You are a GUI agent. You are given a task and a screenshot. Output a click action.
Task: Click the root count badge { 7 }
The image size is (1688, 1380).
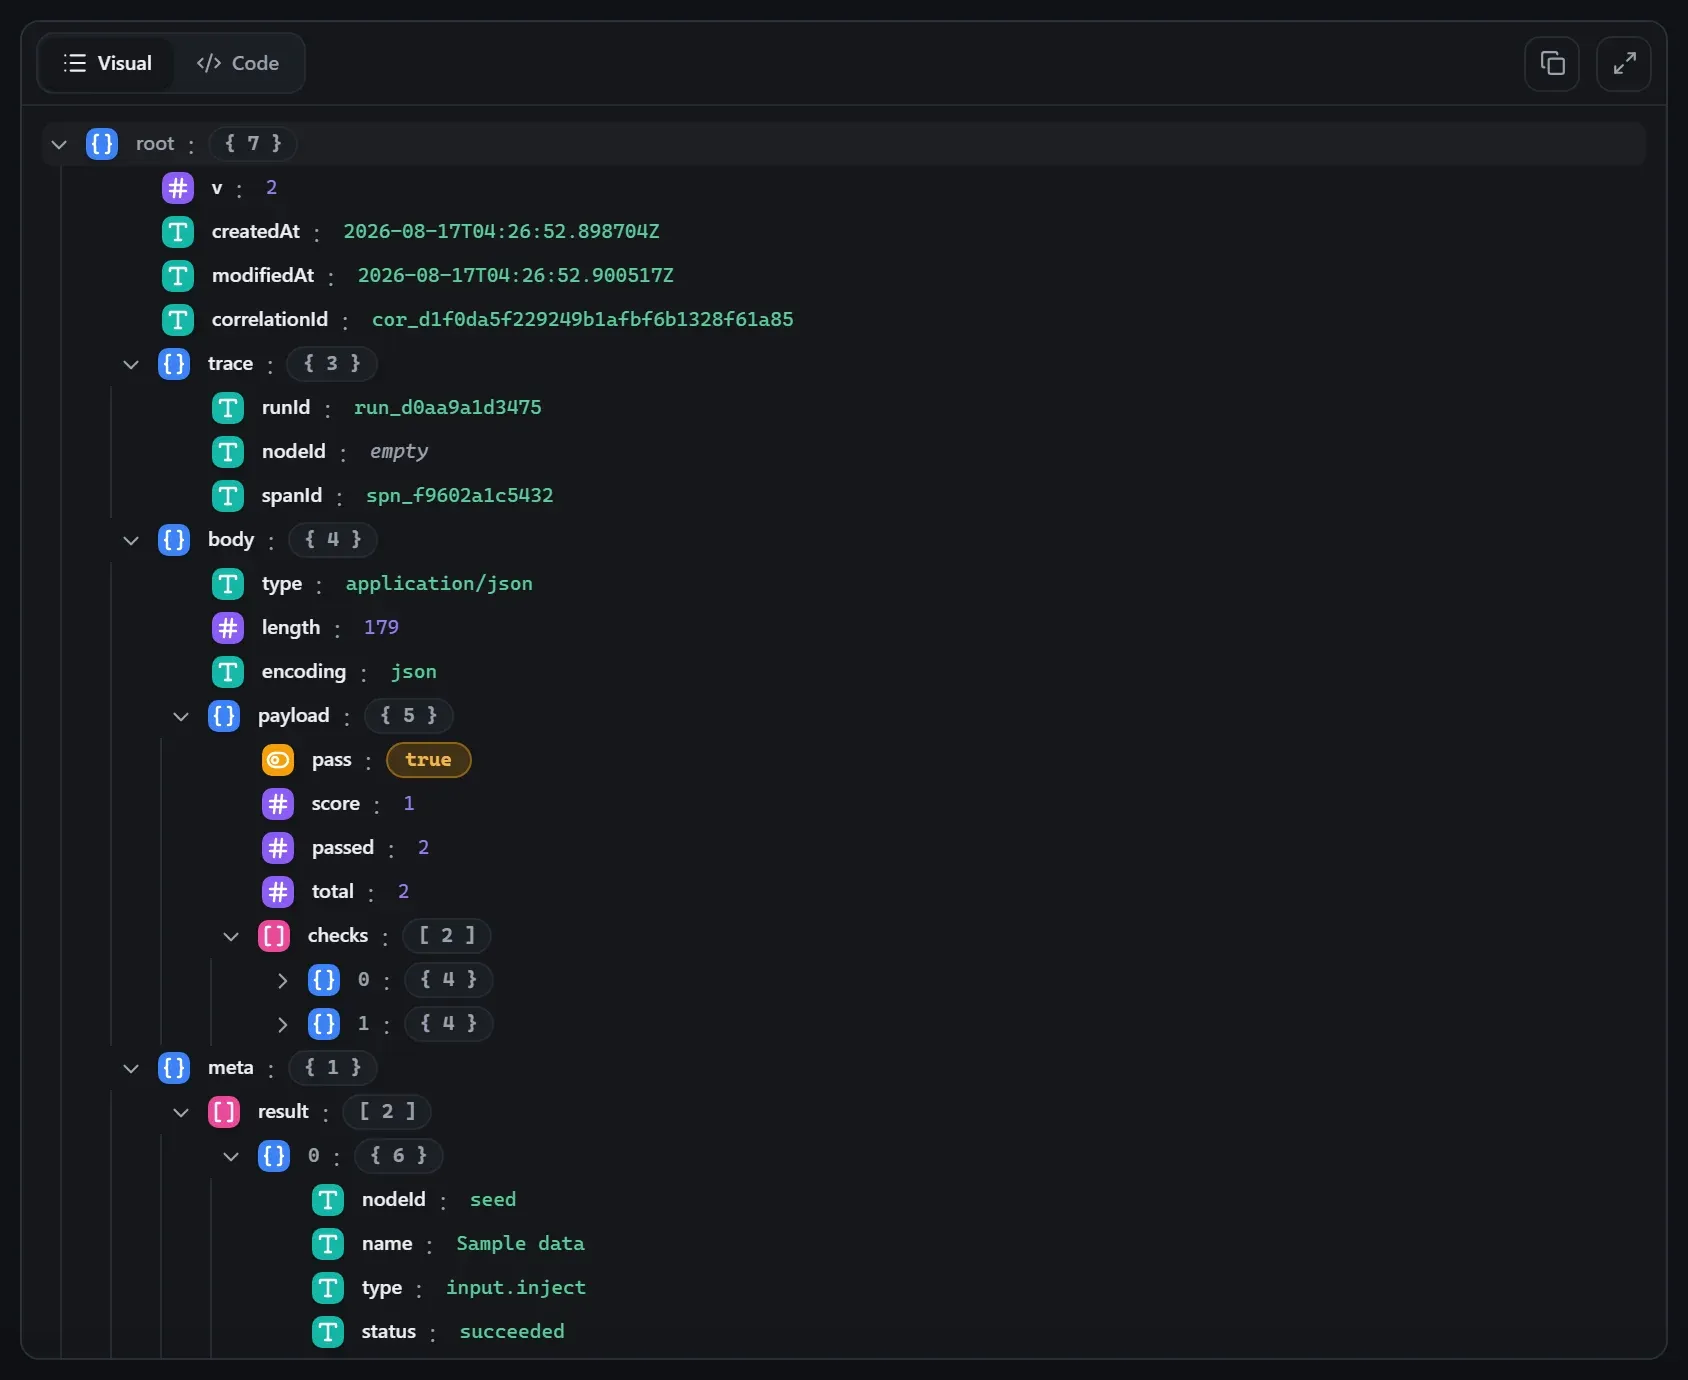click(253, 144)
